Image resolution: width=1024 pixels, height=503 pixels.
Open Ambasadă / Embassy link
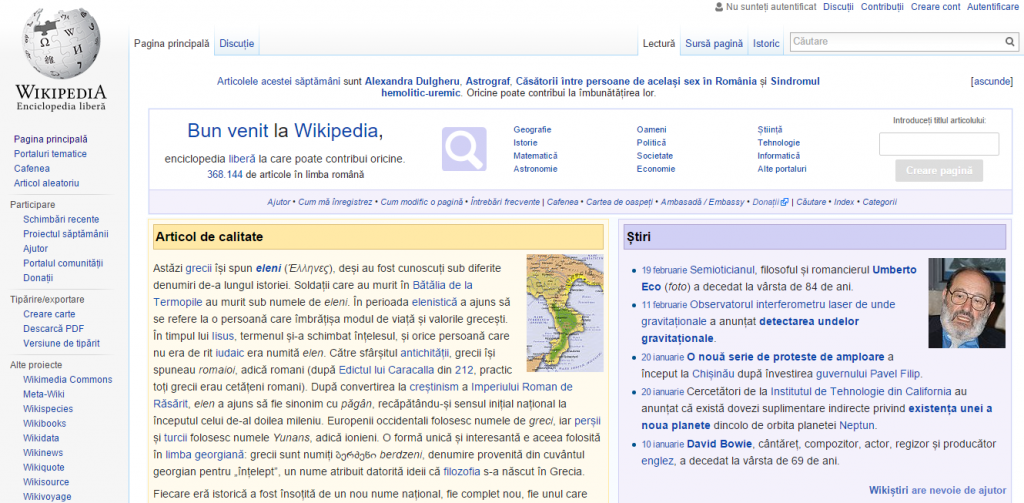[702, 203]
